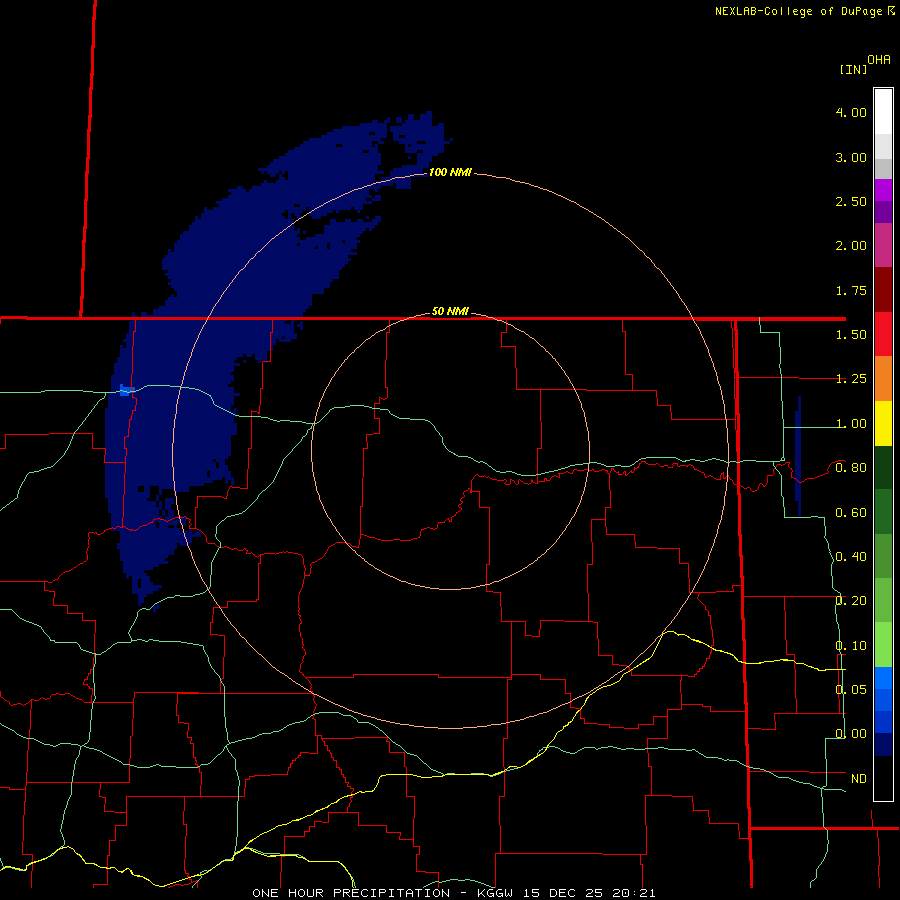Pick the black ND swatch at the scale bottom
900x900 pixels.
click(x=883, y=778)
